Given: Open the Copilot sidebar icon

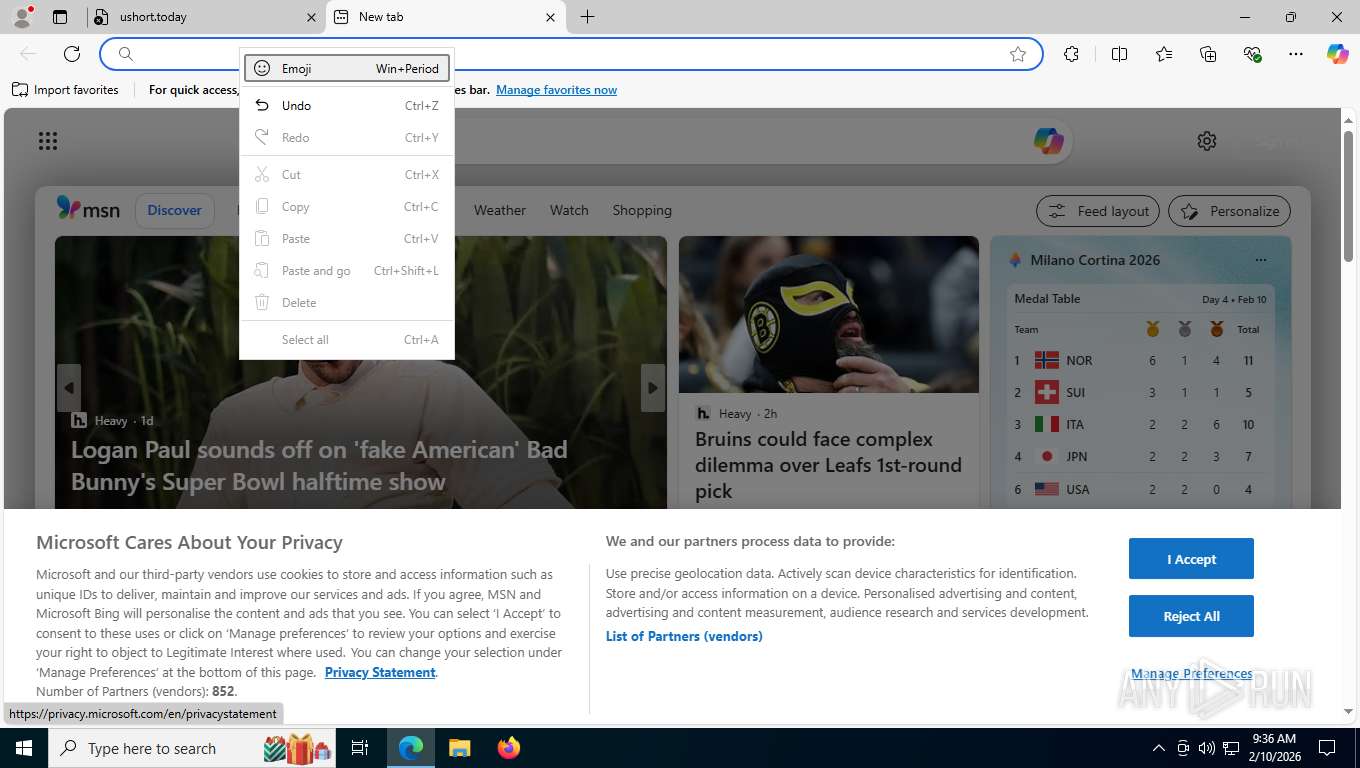Looking at the screenshot, I should (1338, 54).
